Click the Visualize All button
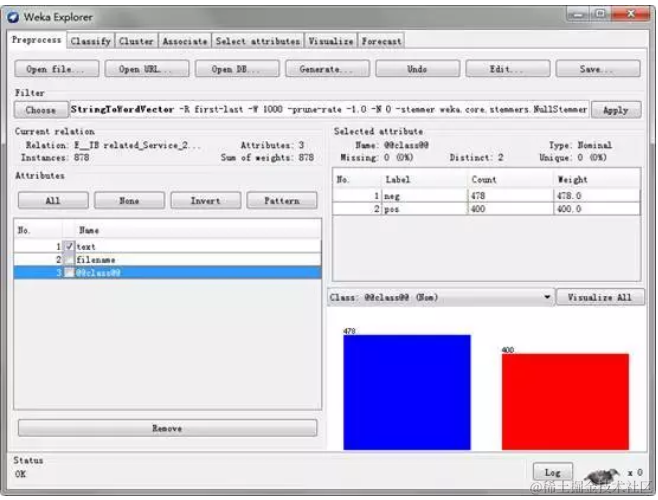 click(600, 297)
